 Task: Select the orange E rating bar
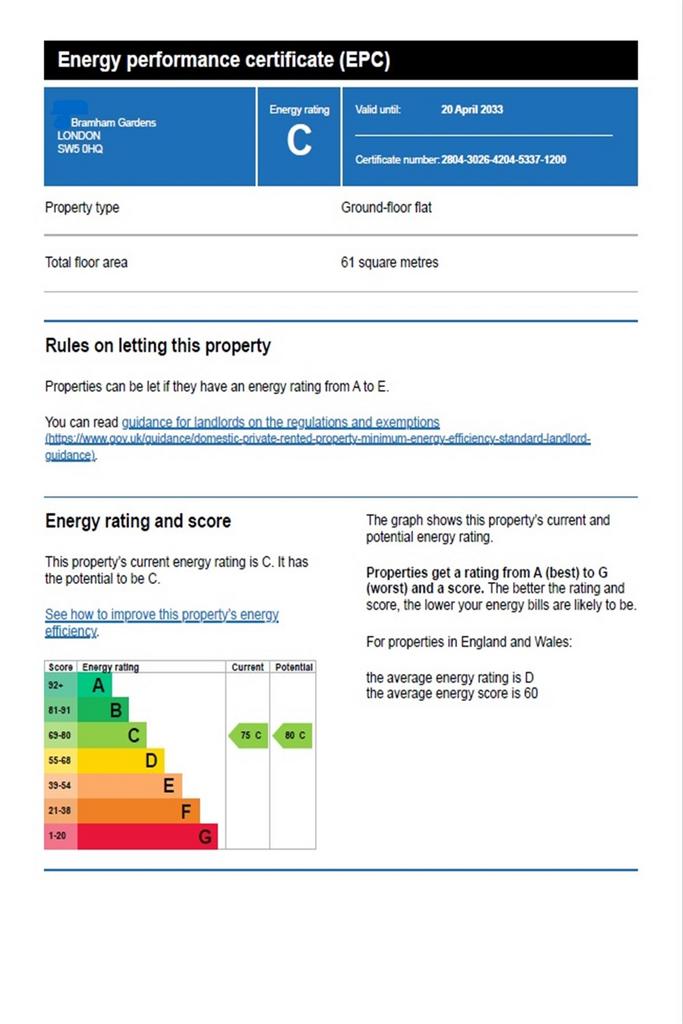[129, 785]
